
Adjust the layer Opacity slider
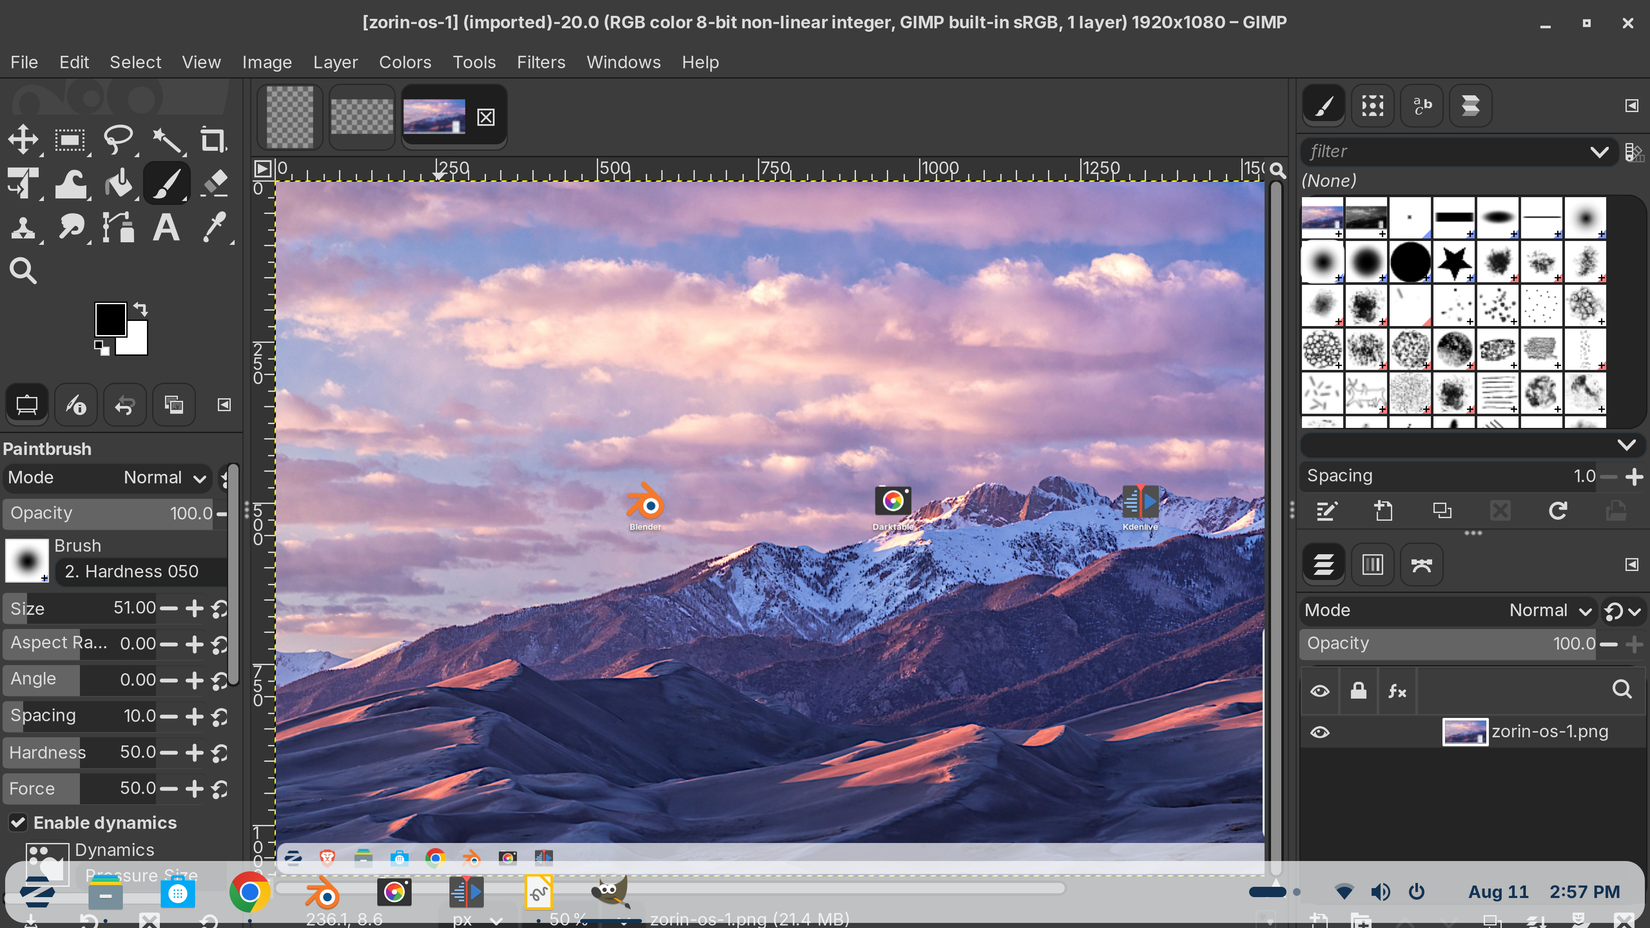point(1449,644)
